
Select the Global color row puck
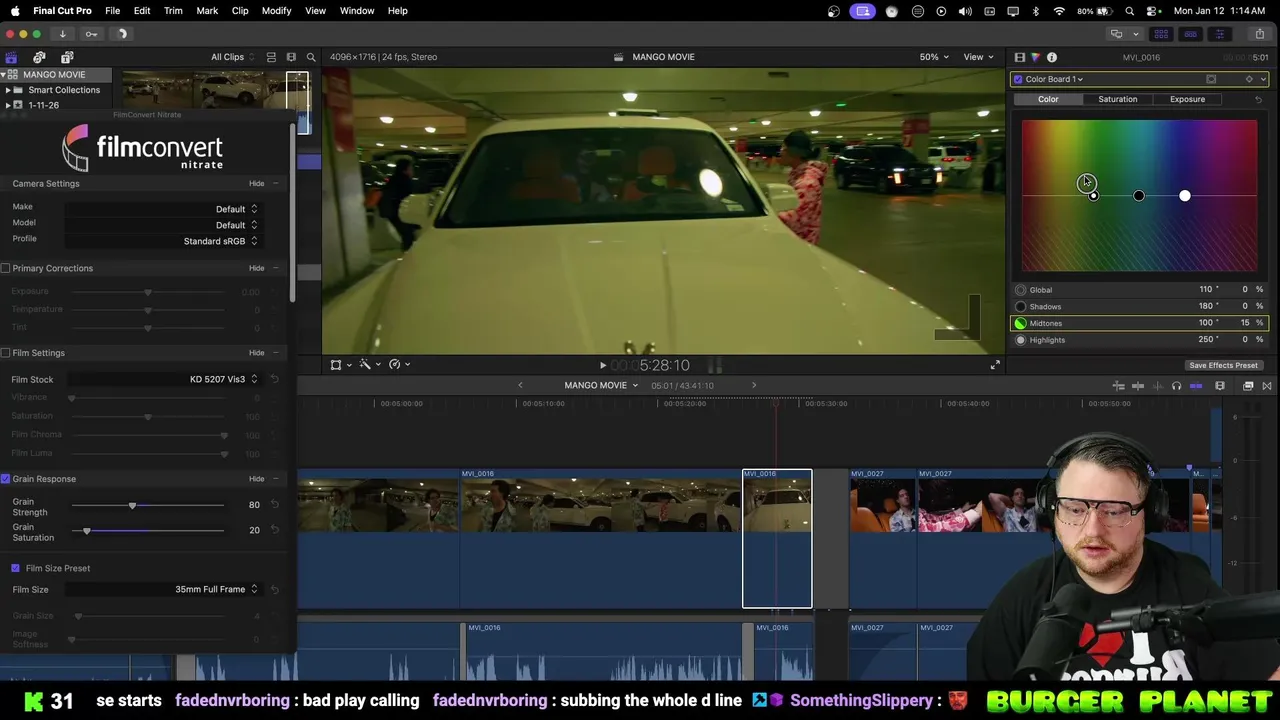coord(1020,290)
